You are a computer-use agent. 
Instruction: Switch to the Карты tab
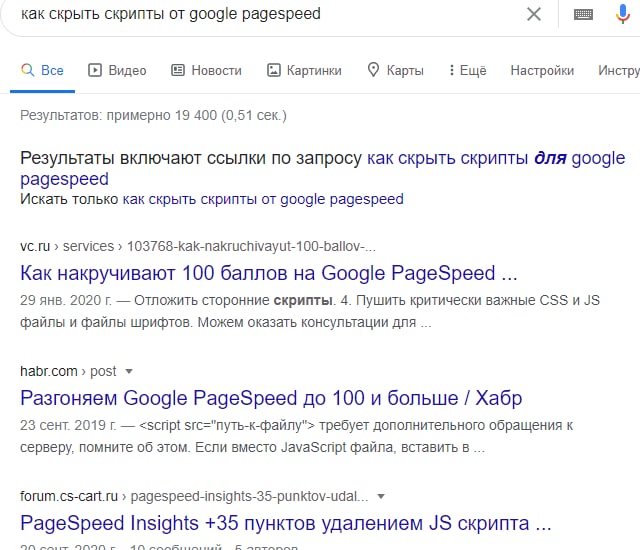coord(396,70)
